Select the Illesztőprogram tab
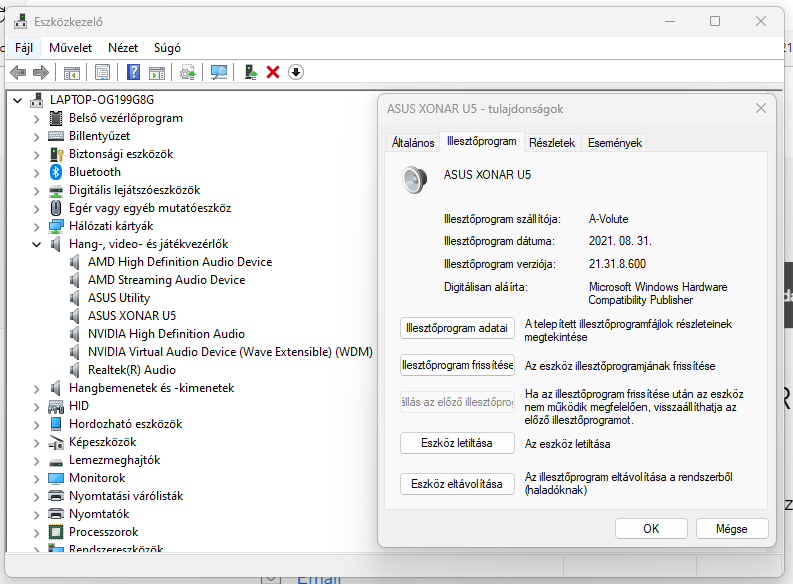793x584 pixels. (481, 142)
